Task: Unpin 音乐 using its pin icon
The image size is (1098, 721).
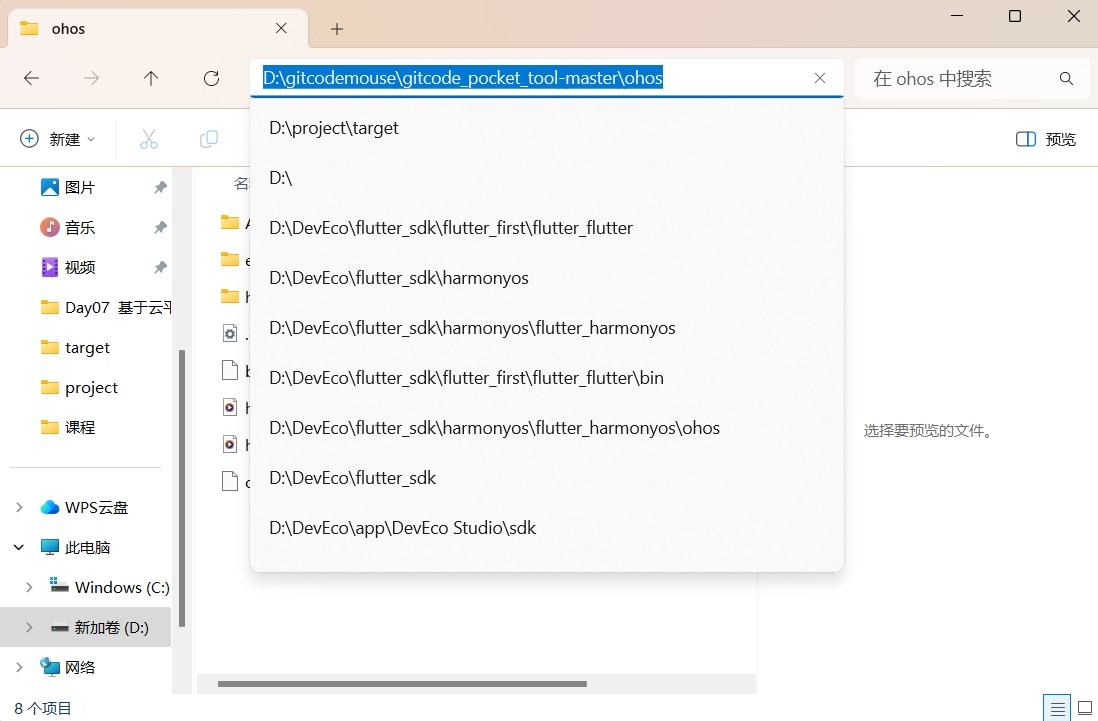Action: point(160,228)
